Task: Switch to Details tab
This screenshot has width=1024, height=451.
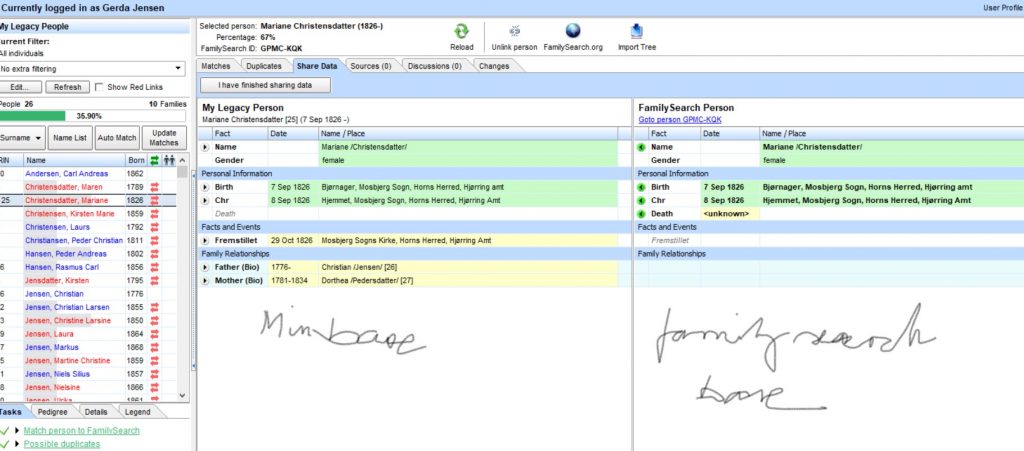Action: click(95, 412)
